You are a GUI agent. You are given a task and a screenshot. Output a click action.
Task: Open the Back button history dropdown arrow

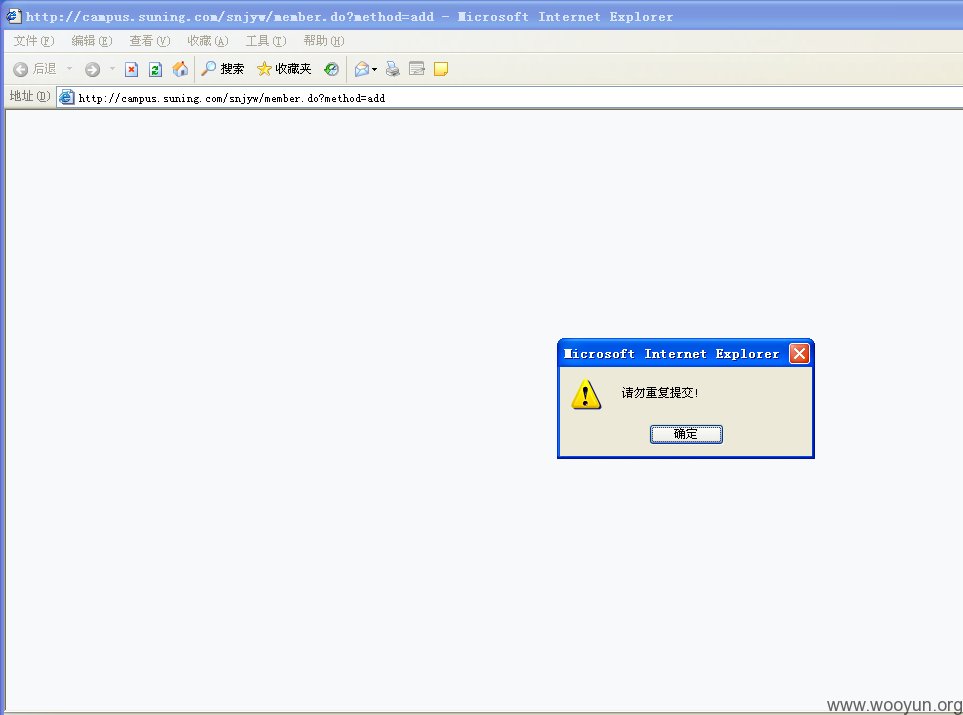click(69, 69)
